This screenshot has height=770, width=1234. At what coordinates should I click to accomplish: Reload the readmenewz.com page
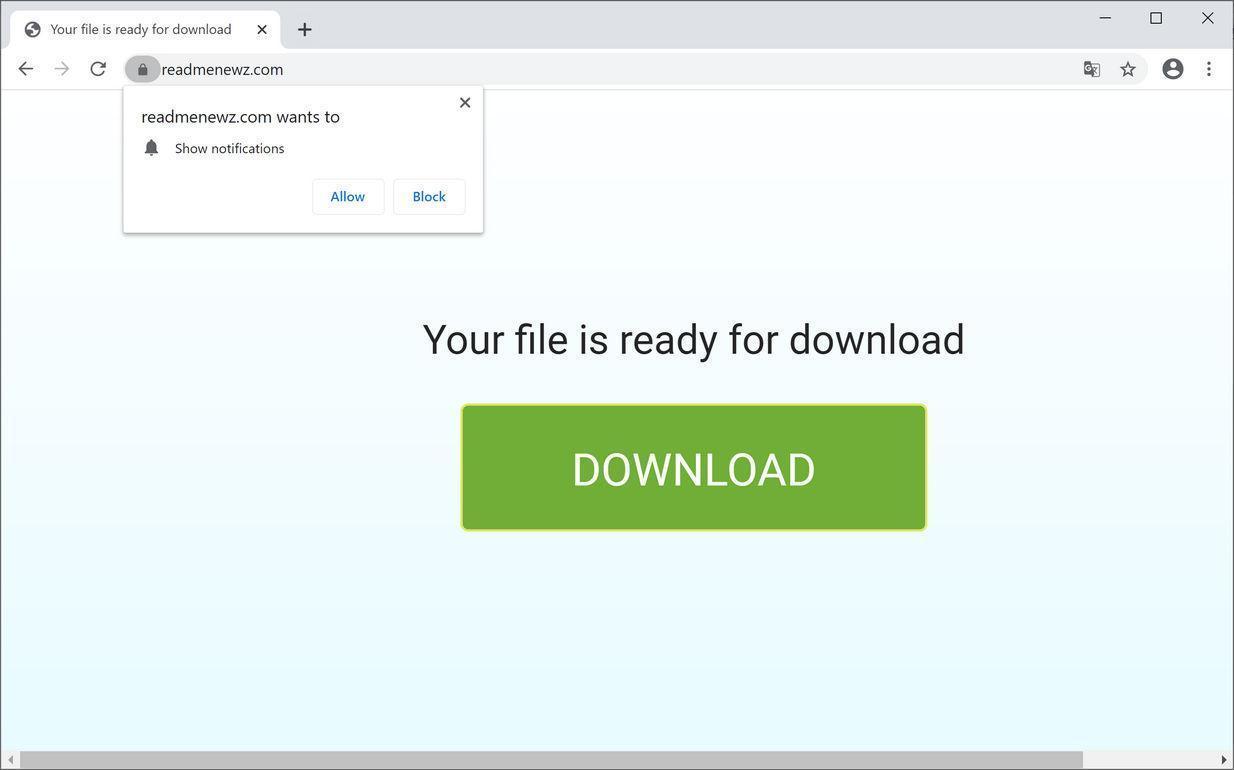pyautogui.click(x=97, y=69)
